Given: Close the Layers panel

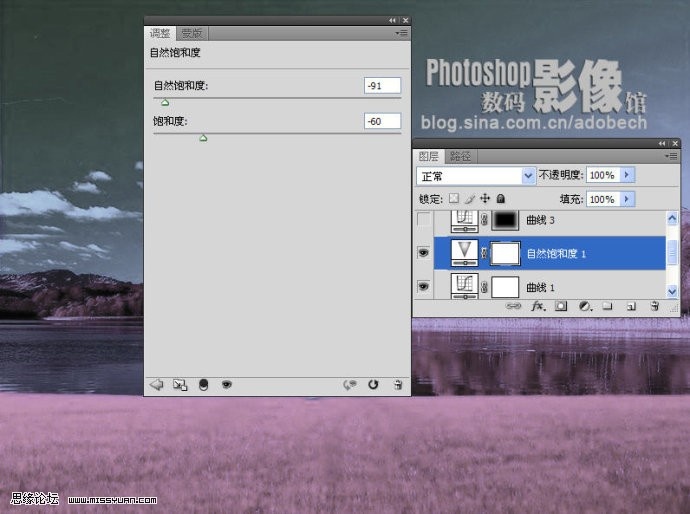Looking at the screenshot, I should [x=675, y=143].
